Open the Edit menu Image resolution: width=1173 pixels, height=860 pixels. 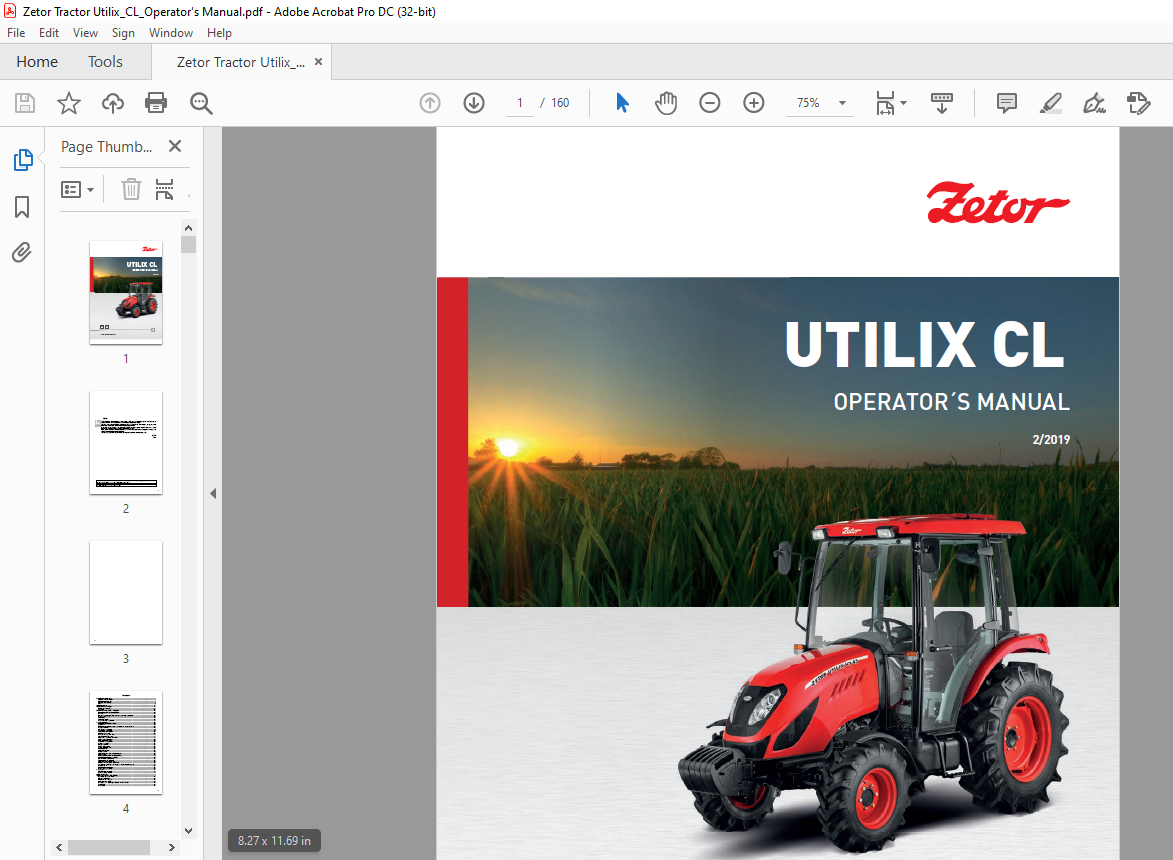click(x=49, y=33)
